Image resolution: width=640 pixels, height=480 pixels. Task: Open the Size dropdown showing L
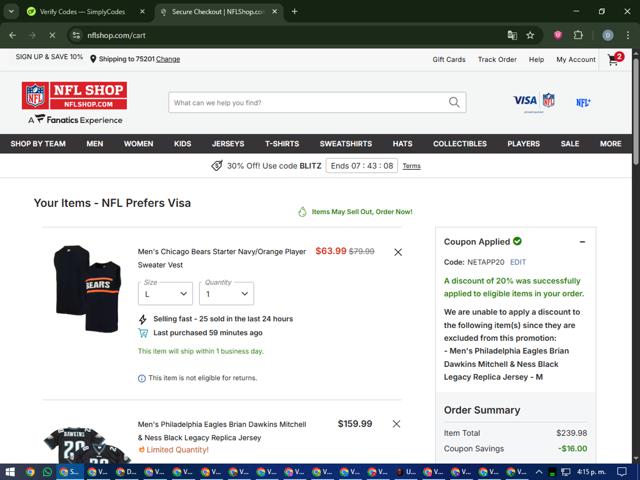tap(165, 293)
